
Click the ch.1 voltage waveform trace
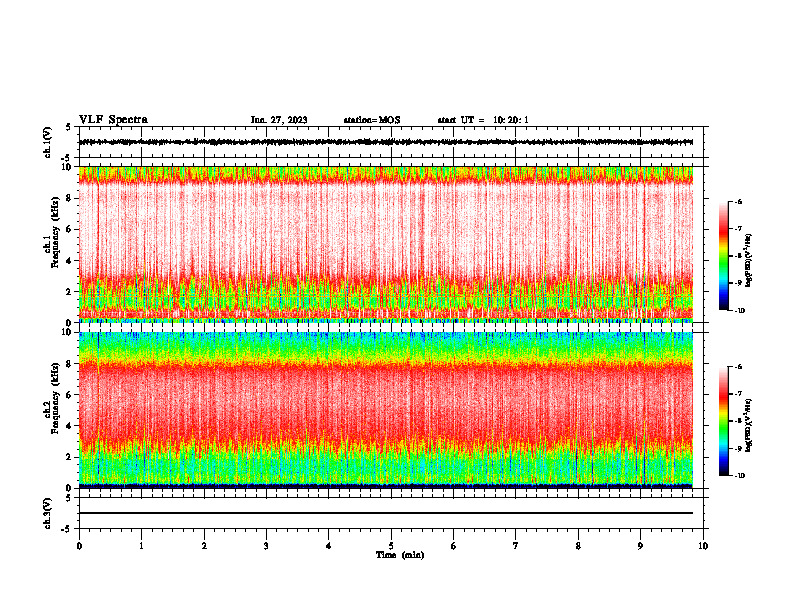[386, 142]
